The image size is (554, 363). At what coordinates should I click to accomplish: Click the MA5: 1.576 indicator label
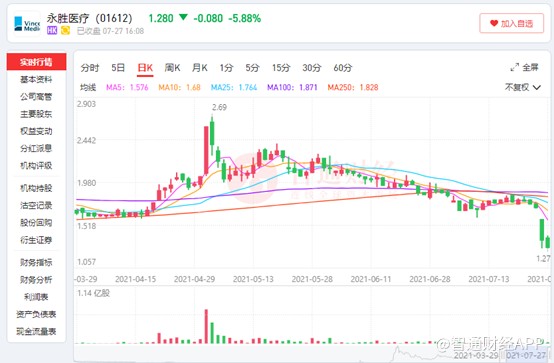(127, 87)
